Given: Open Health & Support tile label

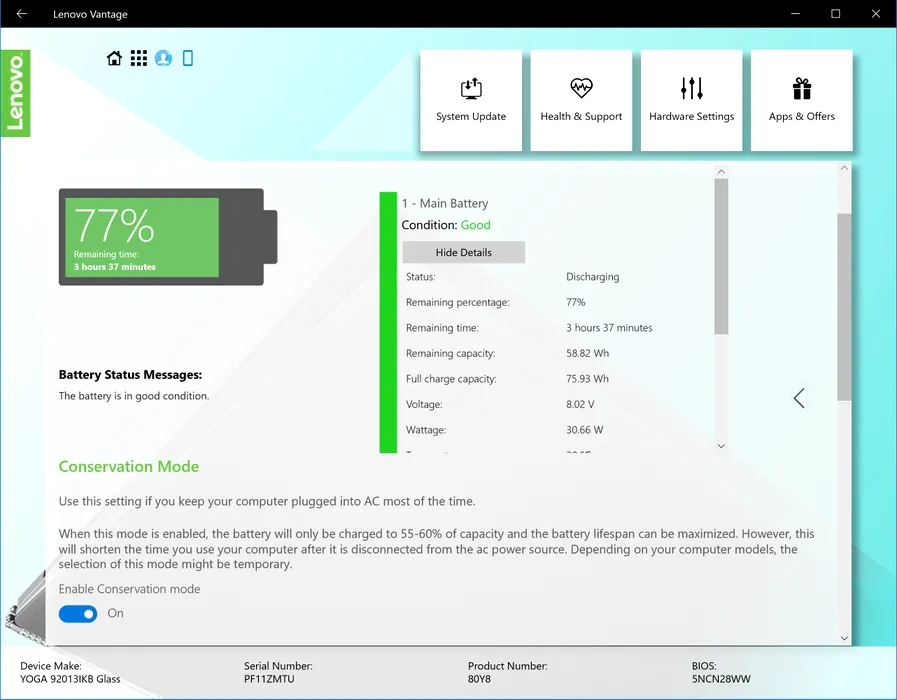Looking at the screenshot, I should pyautogui.click(x=581, y=117).
